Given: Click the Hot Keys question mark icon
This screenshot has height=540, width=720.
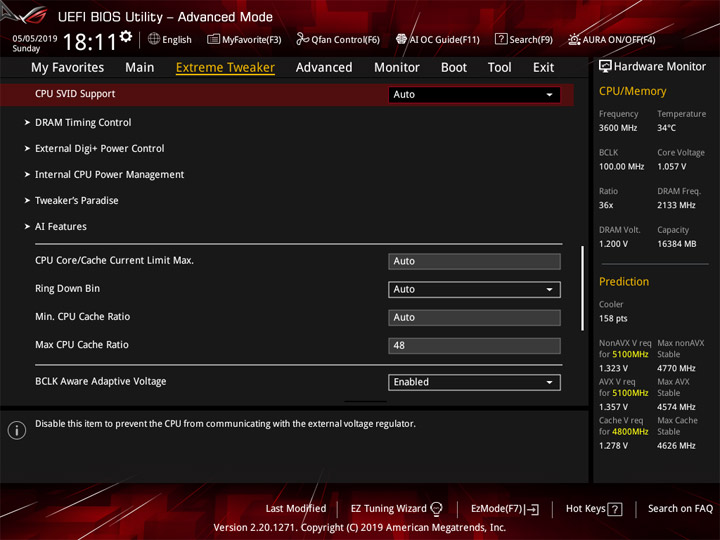Looking at the screenshot, I should coord(615,509).
